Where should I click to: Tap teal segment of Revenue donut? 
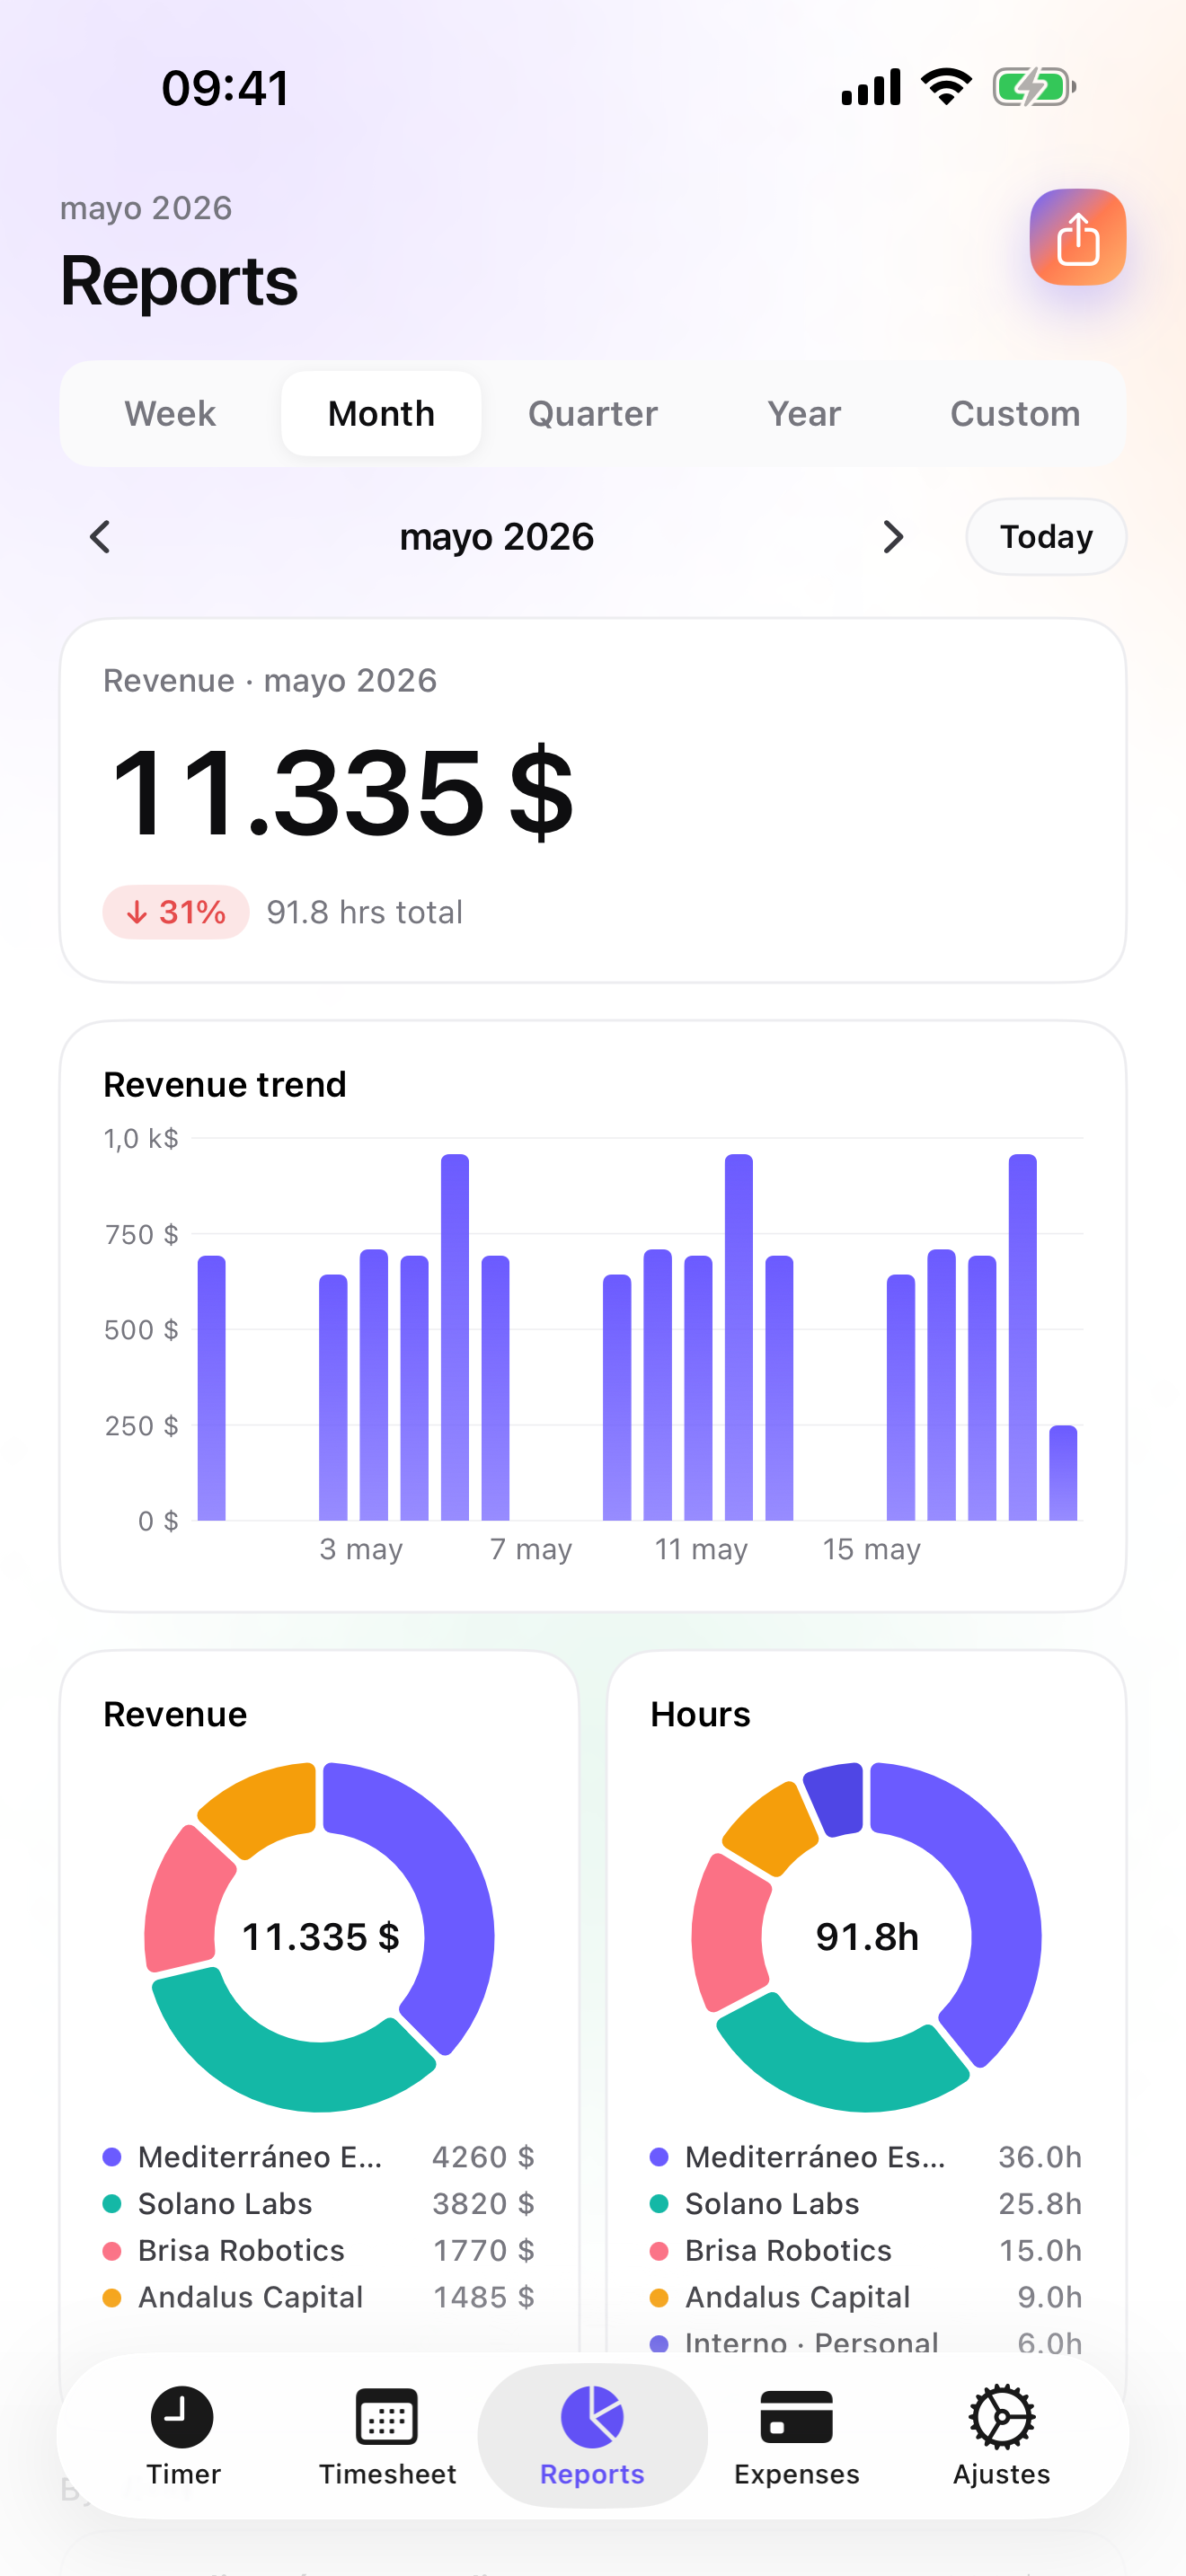(x=290, y=2066)
